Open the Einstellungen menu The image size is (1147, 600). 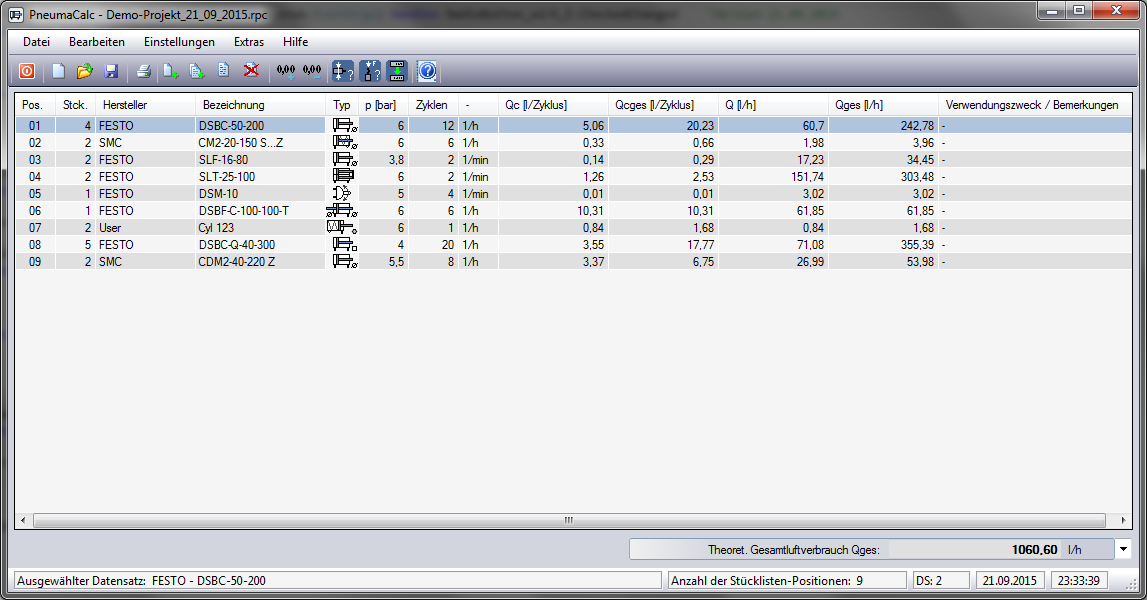pyautogui.click(x=179, y=42)
